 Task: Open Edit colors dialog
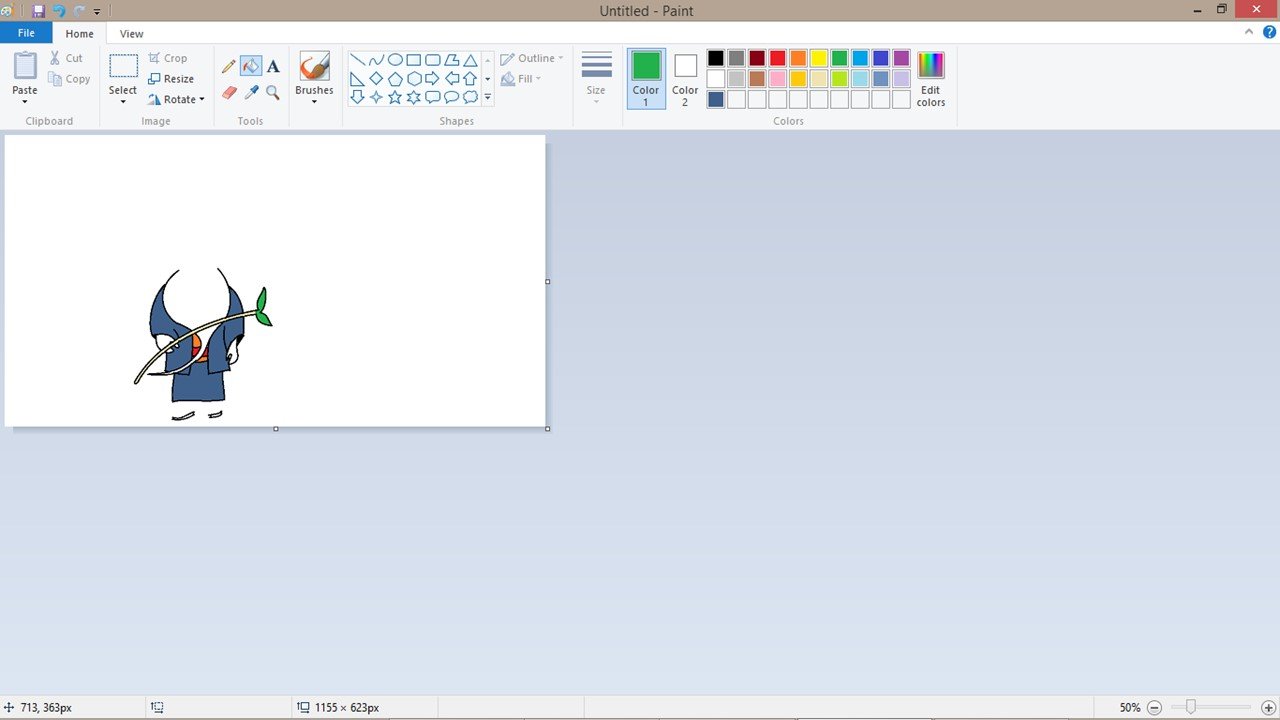tap(931, 79)
